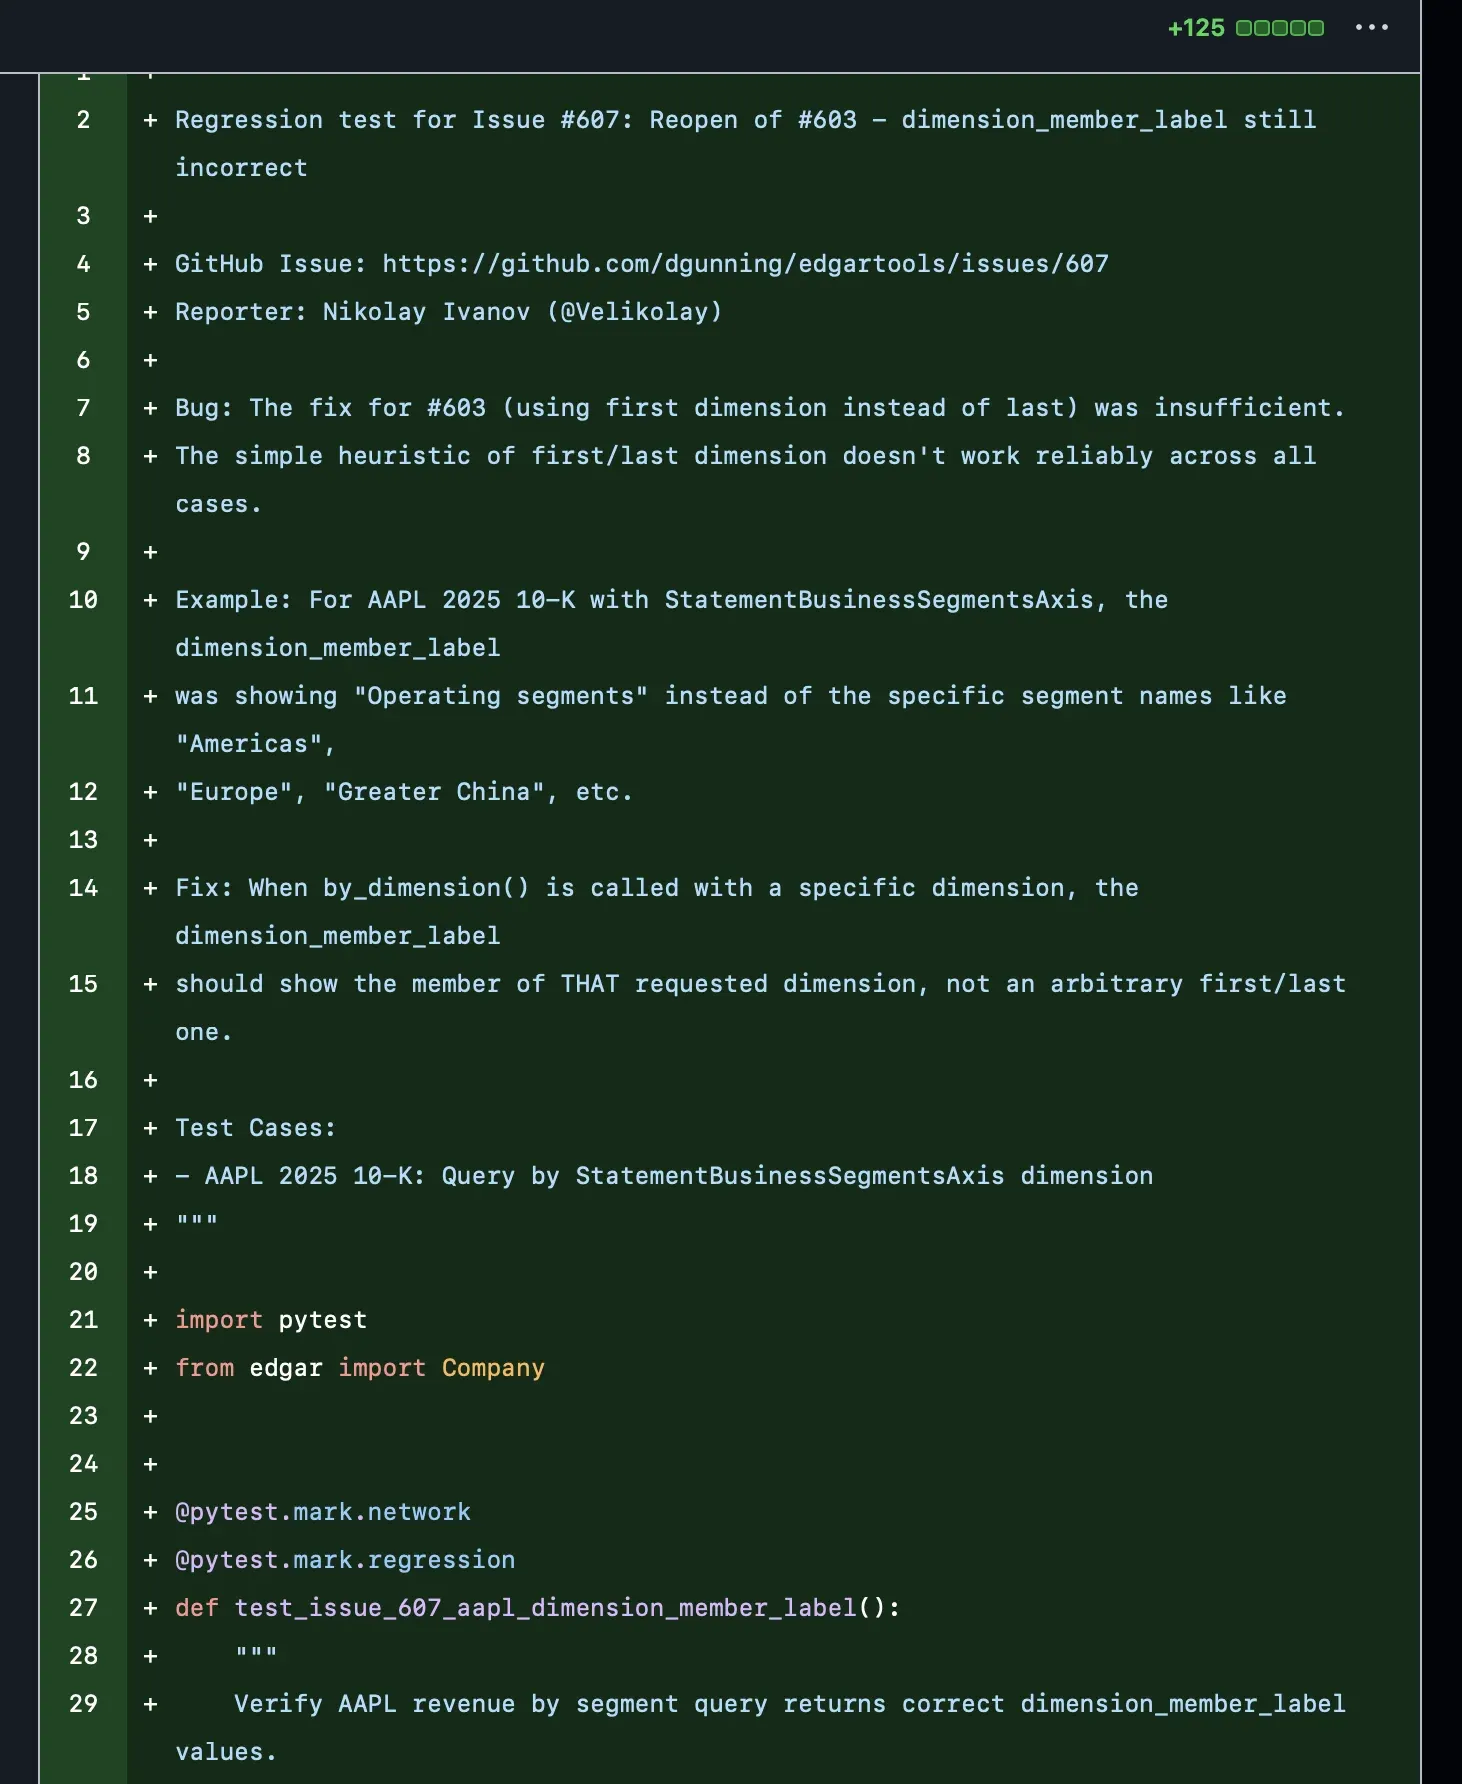Screen dimensions: 1462x1784
Task: Click the @pytest.mark.network decorator
Action: 323,1512
